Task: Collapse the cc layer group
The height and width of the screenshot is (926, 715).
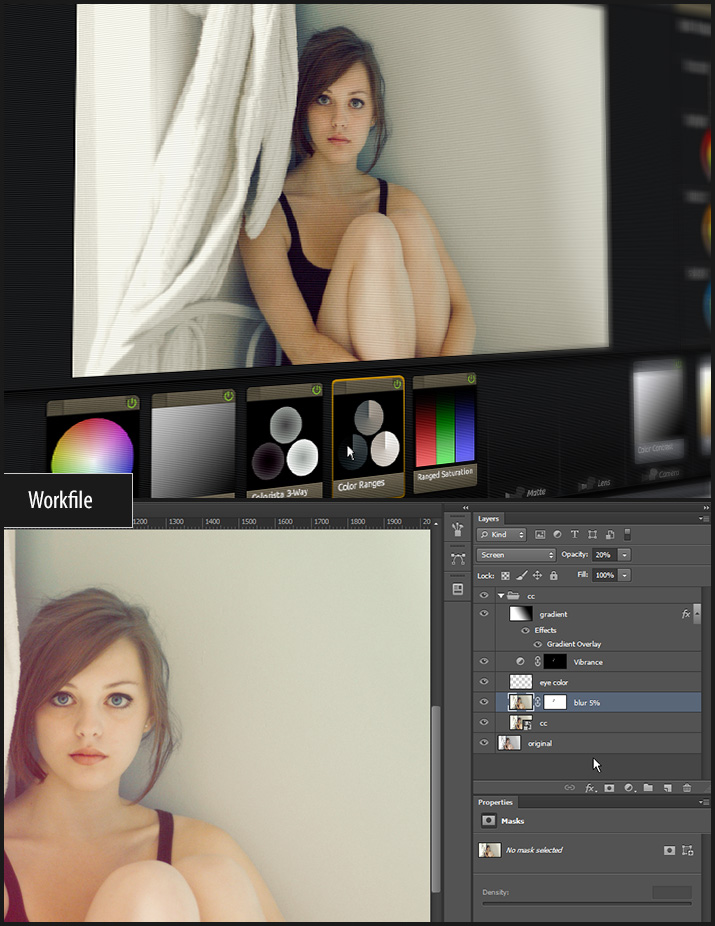Action: [501, 596]
